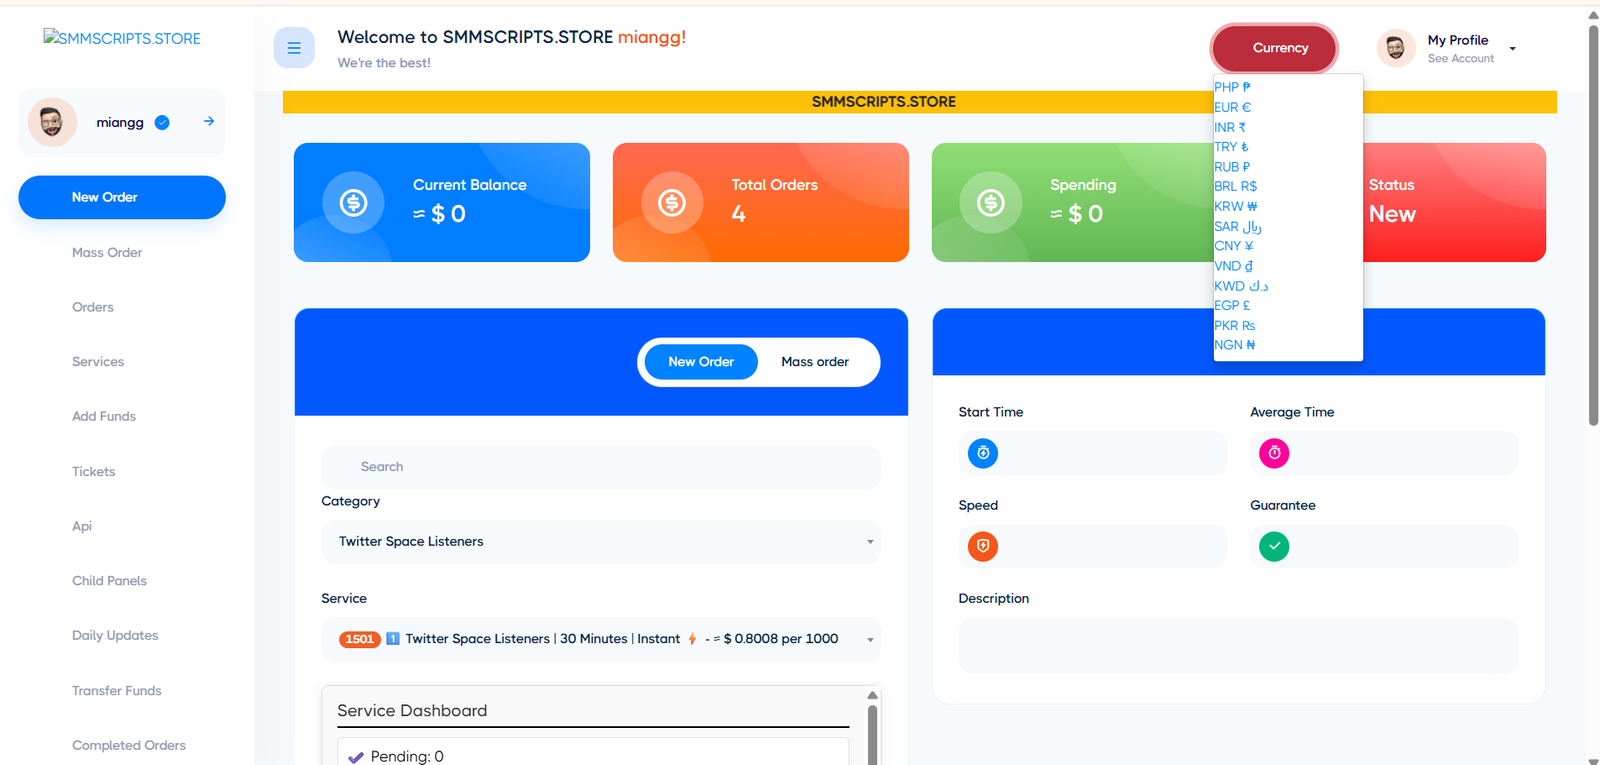Screen dimensions: 1600x765
Task: Click the Search input field
Action: point(601,467)
